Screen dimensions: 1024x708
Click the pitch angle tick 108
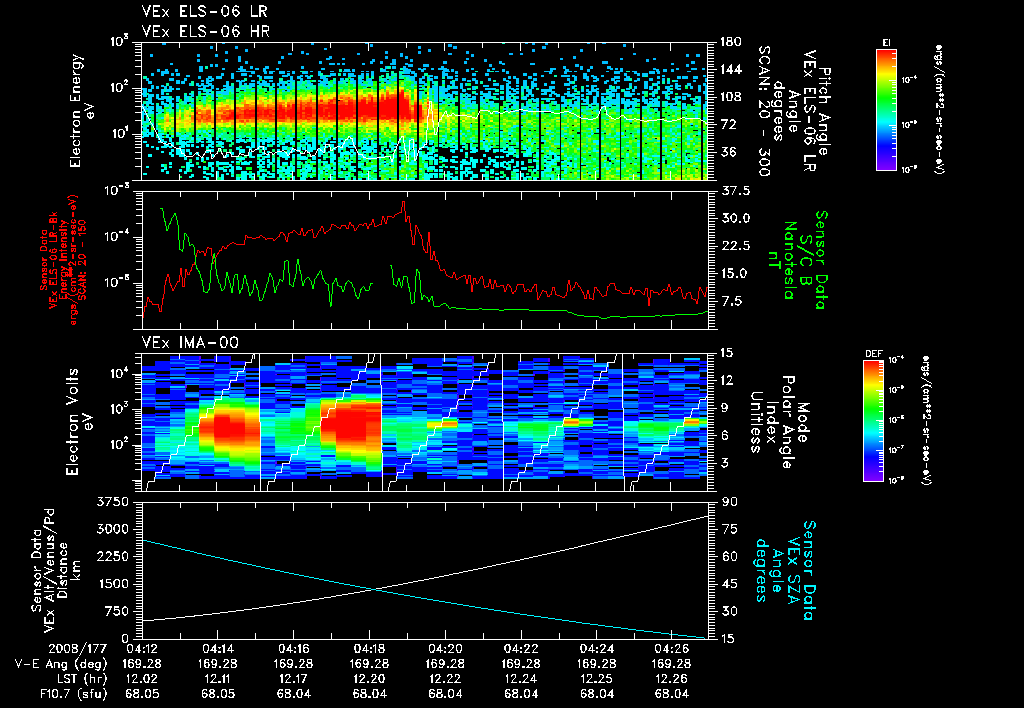click(x=730, y=97)
